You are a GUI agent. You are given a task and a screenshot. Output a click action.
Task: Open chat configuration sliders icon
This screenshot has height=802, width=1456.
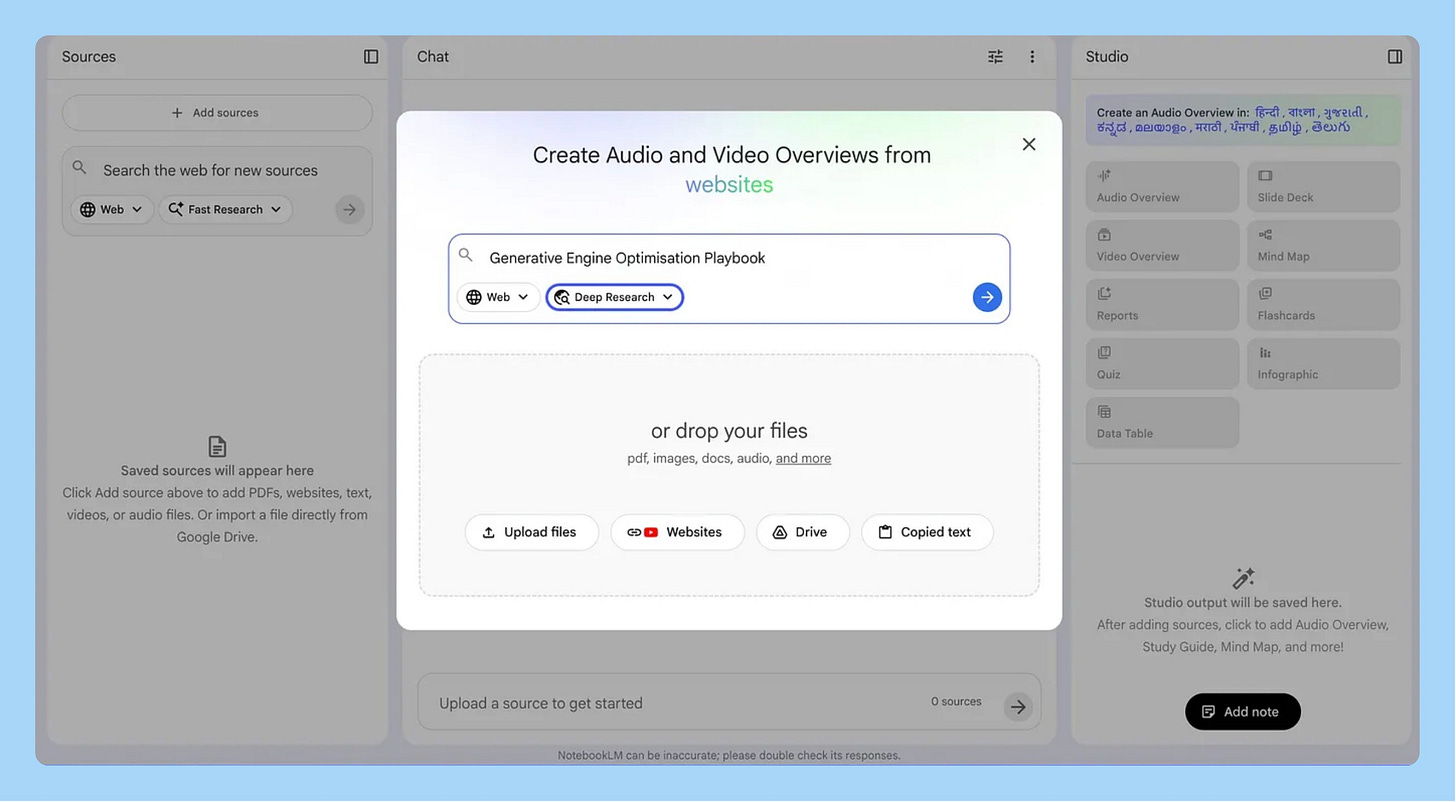coord(995,57)
